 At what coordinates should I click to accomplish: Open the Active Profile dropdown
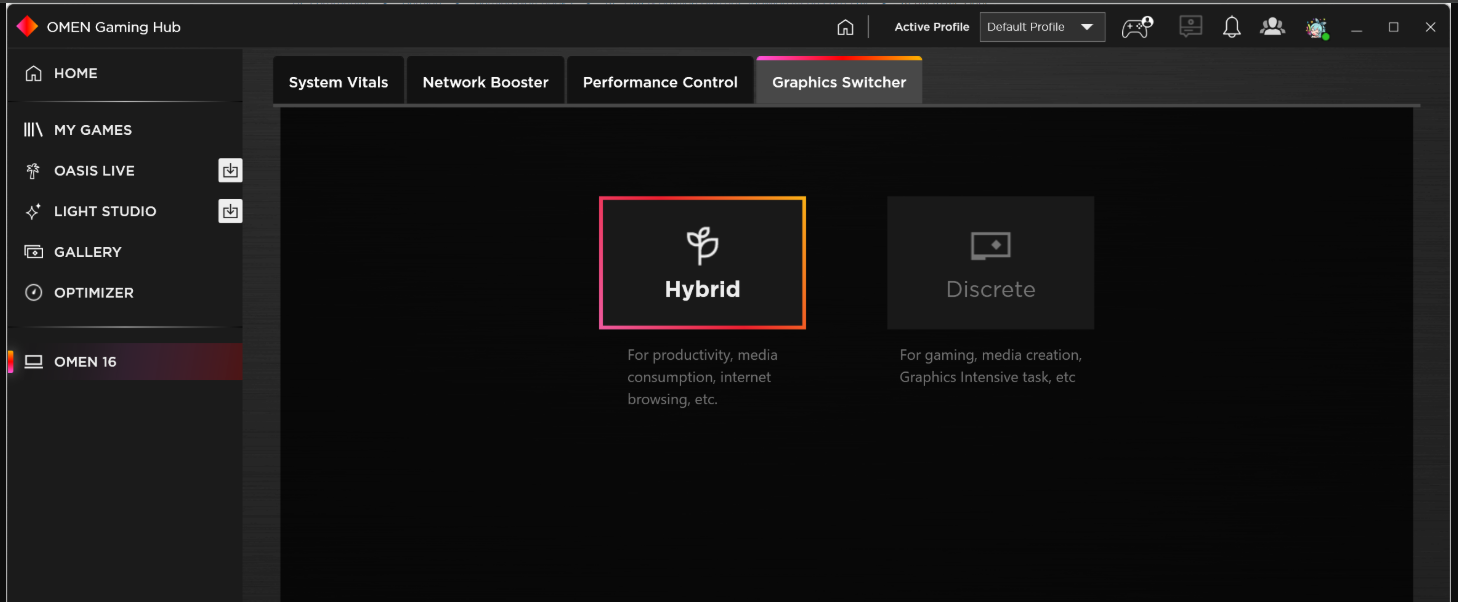pyautogui.click(x=1043, y=27)
